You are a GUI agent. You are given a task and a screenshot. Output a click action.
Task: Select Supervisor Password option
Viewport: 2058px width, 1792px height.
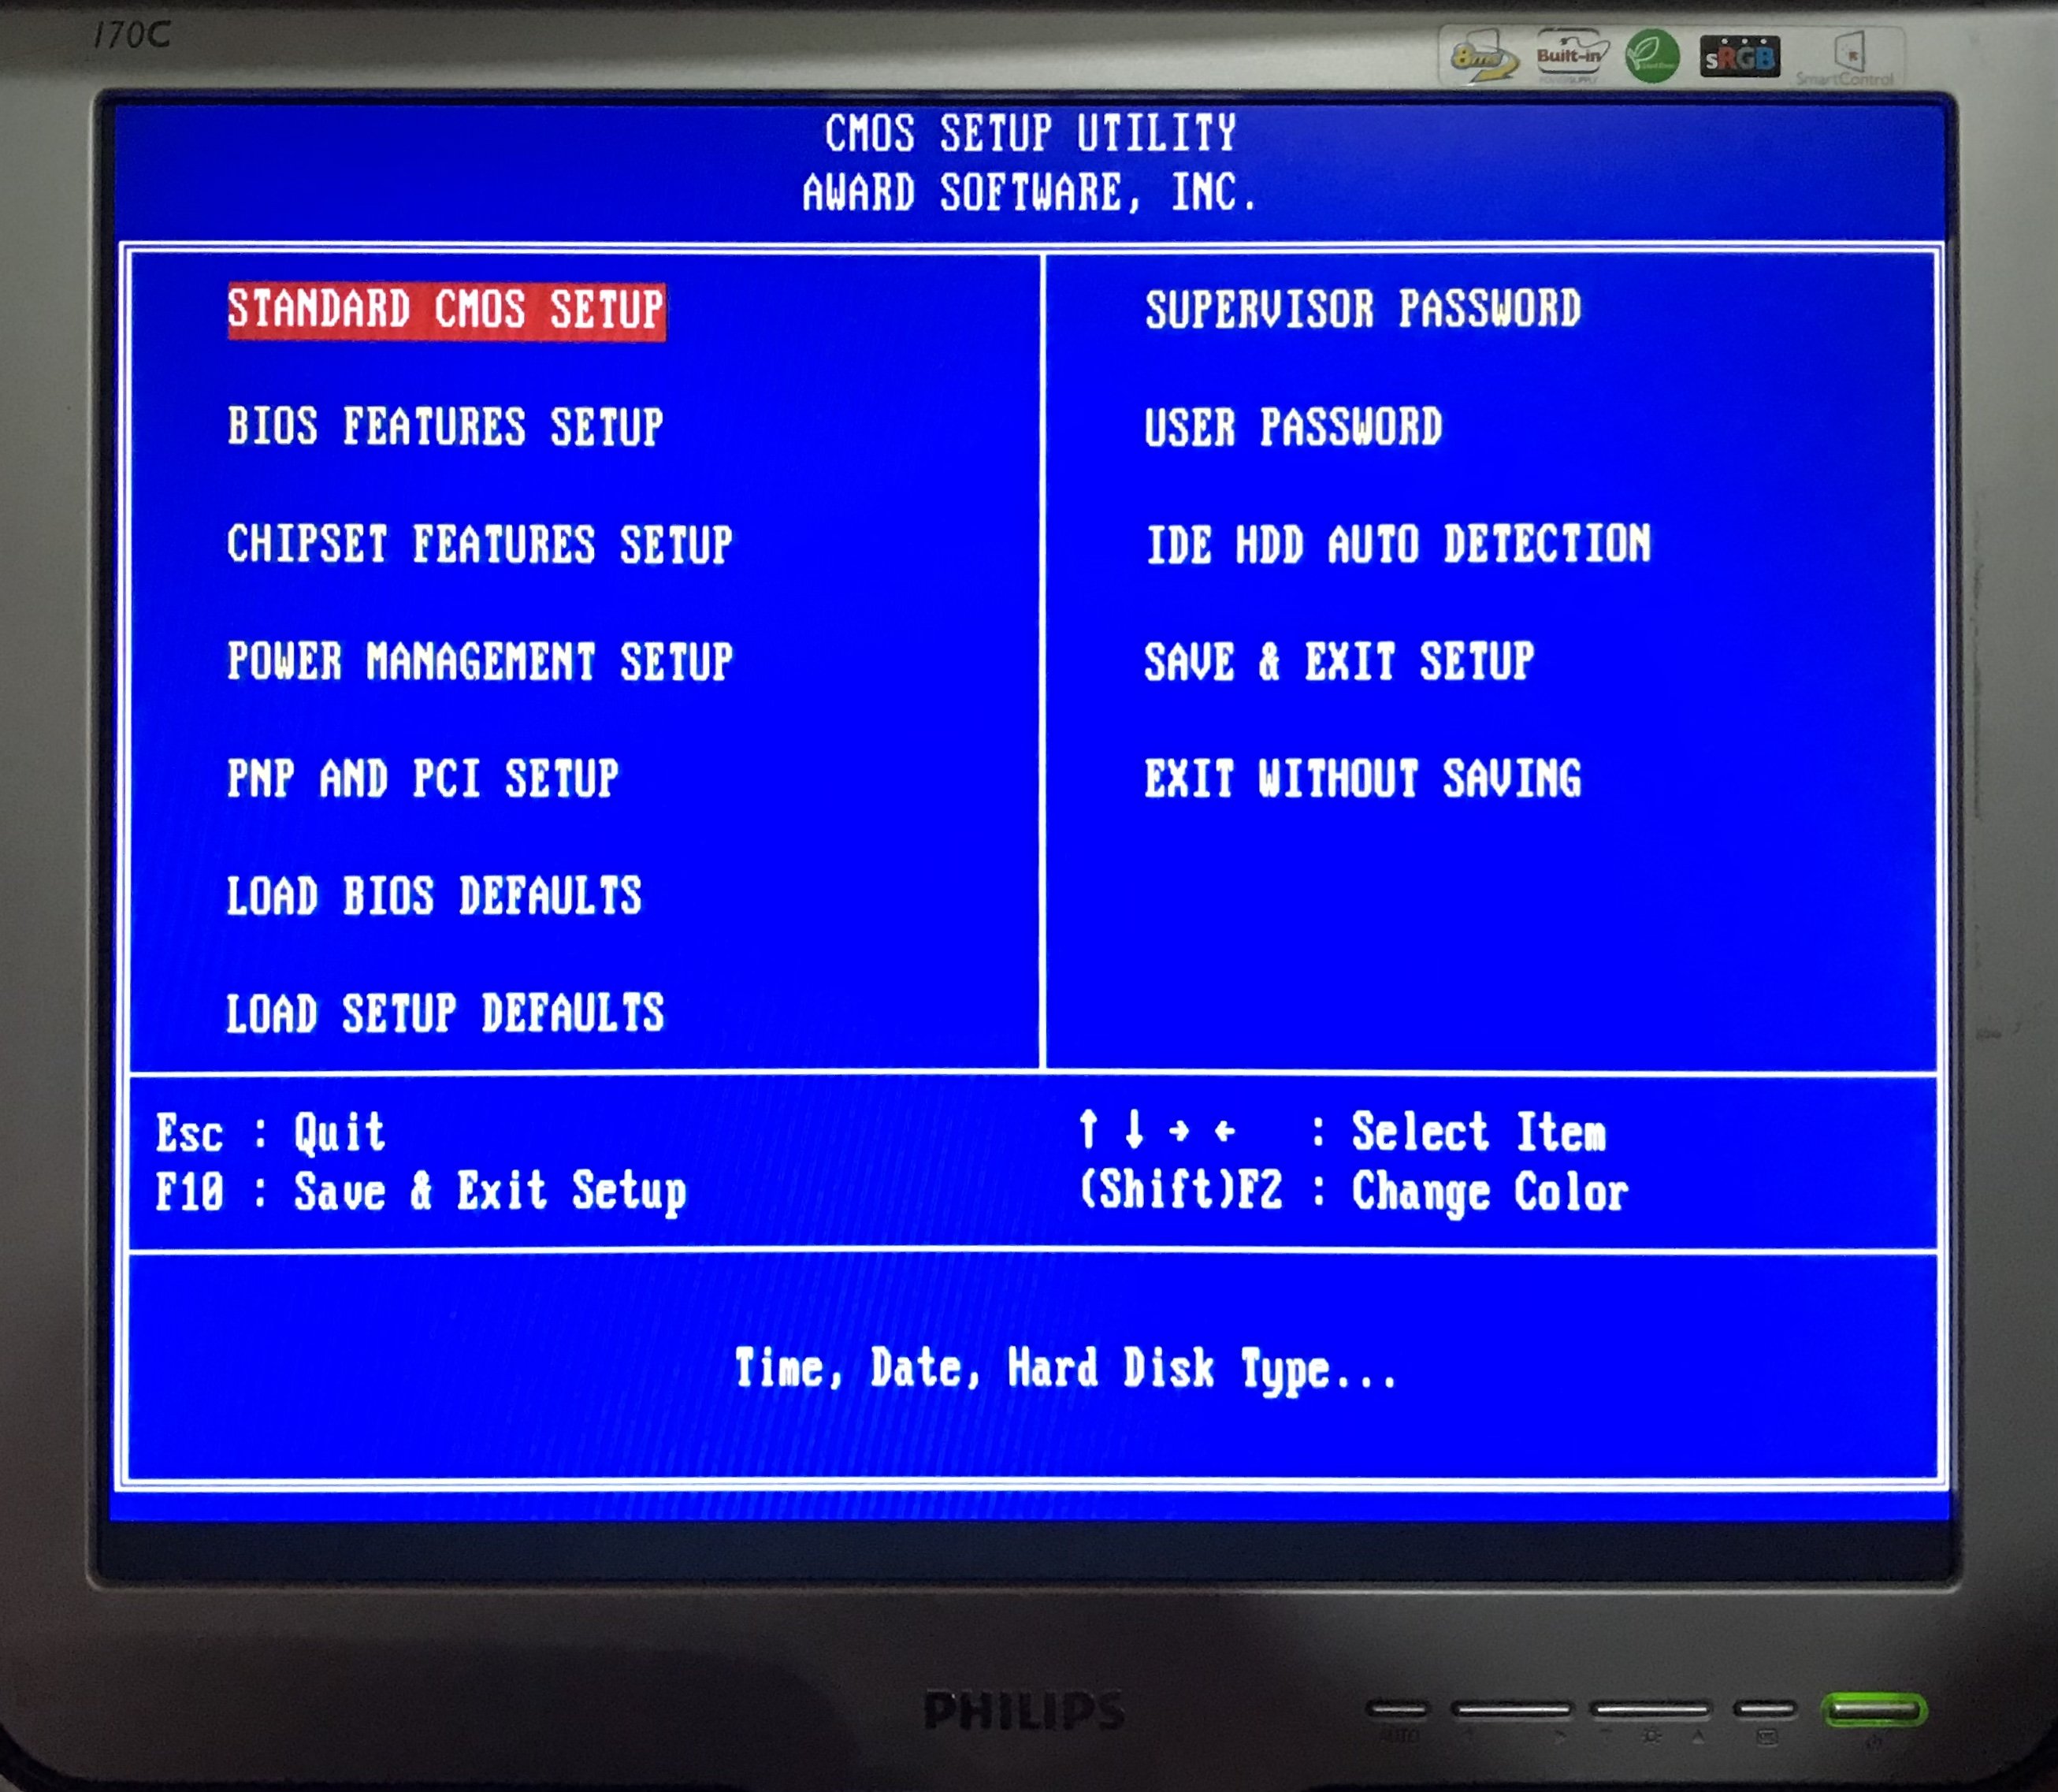[x=1363, y=310]
